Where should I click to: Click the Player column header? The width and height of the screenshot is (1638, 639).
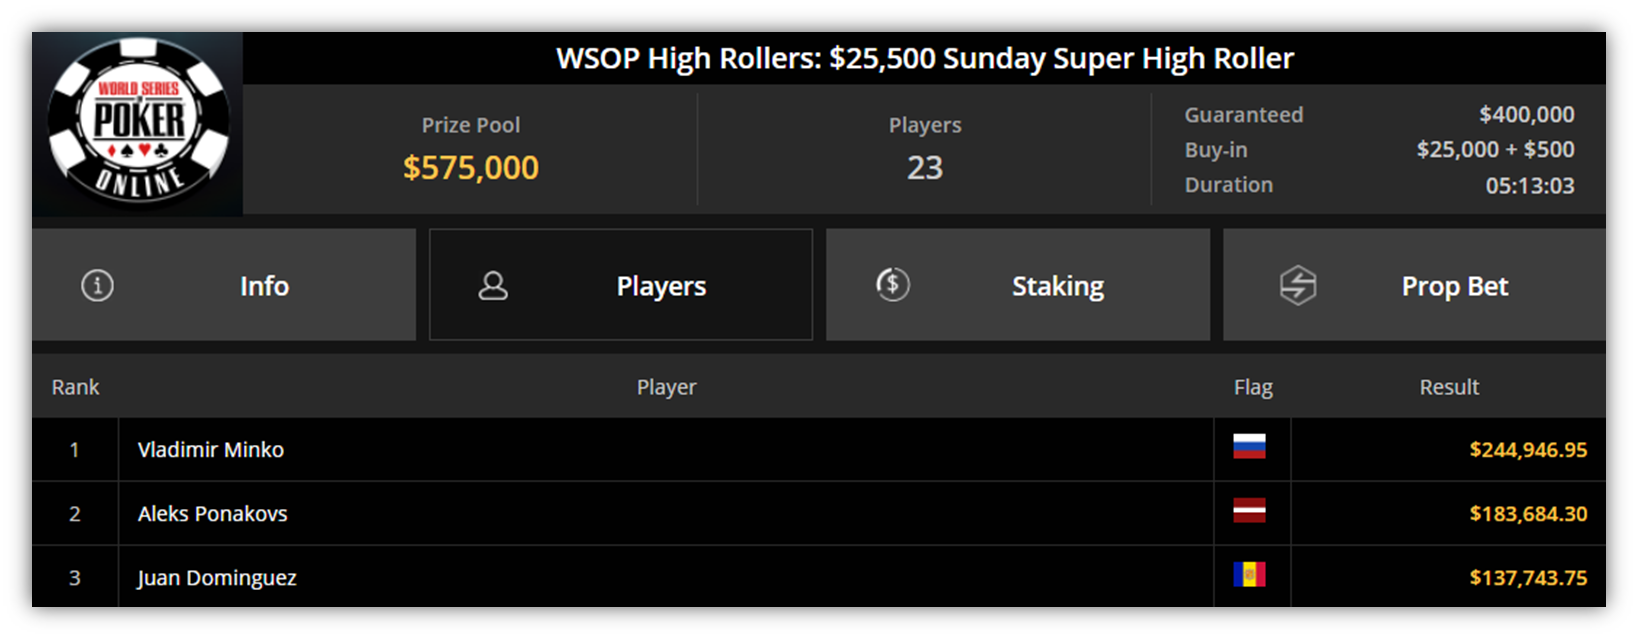pyautogui.click(x=667, y=387)
